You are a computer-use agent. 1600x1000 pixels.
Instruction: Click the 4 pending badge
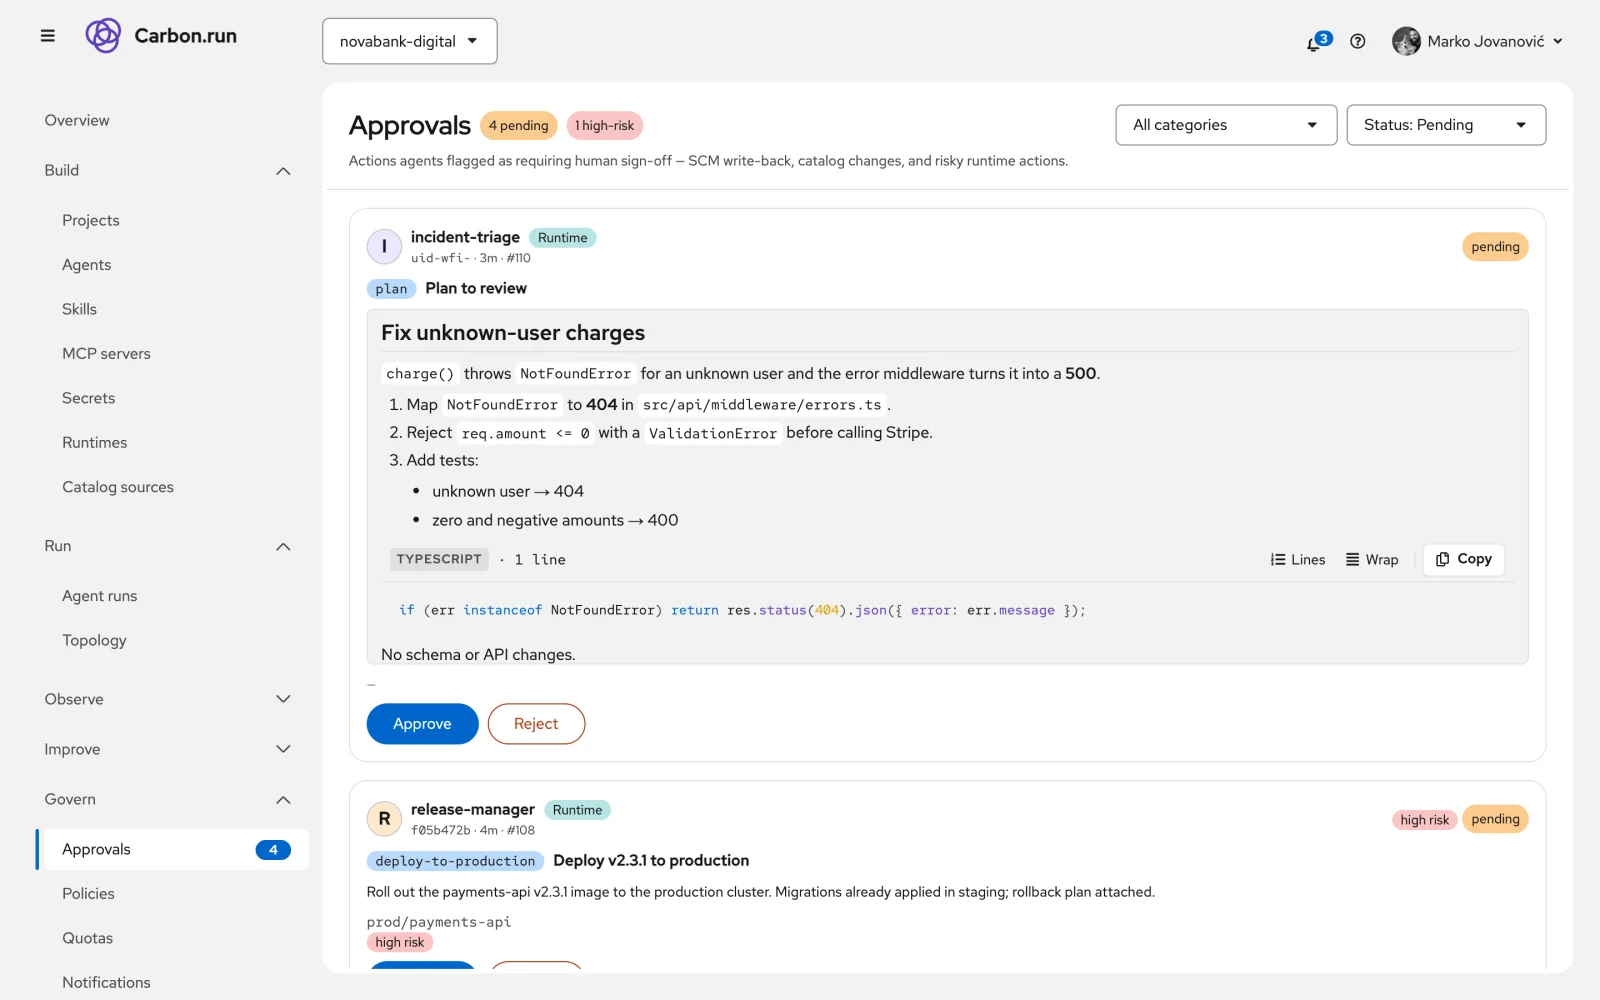[518, 126]
